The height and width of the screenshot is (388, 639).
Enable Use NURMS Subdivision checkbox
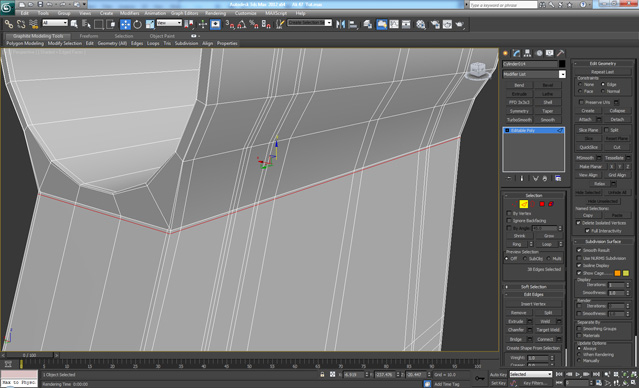pyautogui.click(x=579, y=258)
